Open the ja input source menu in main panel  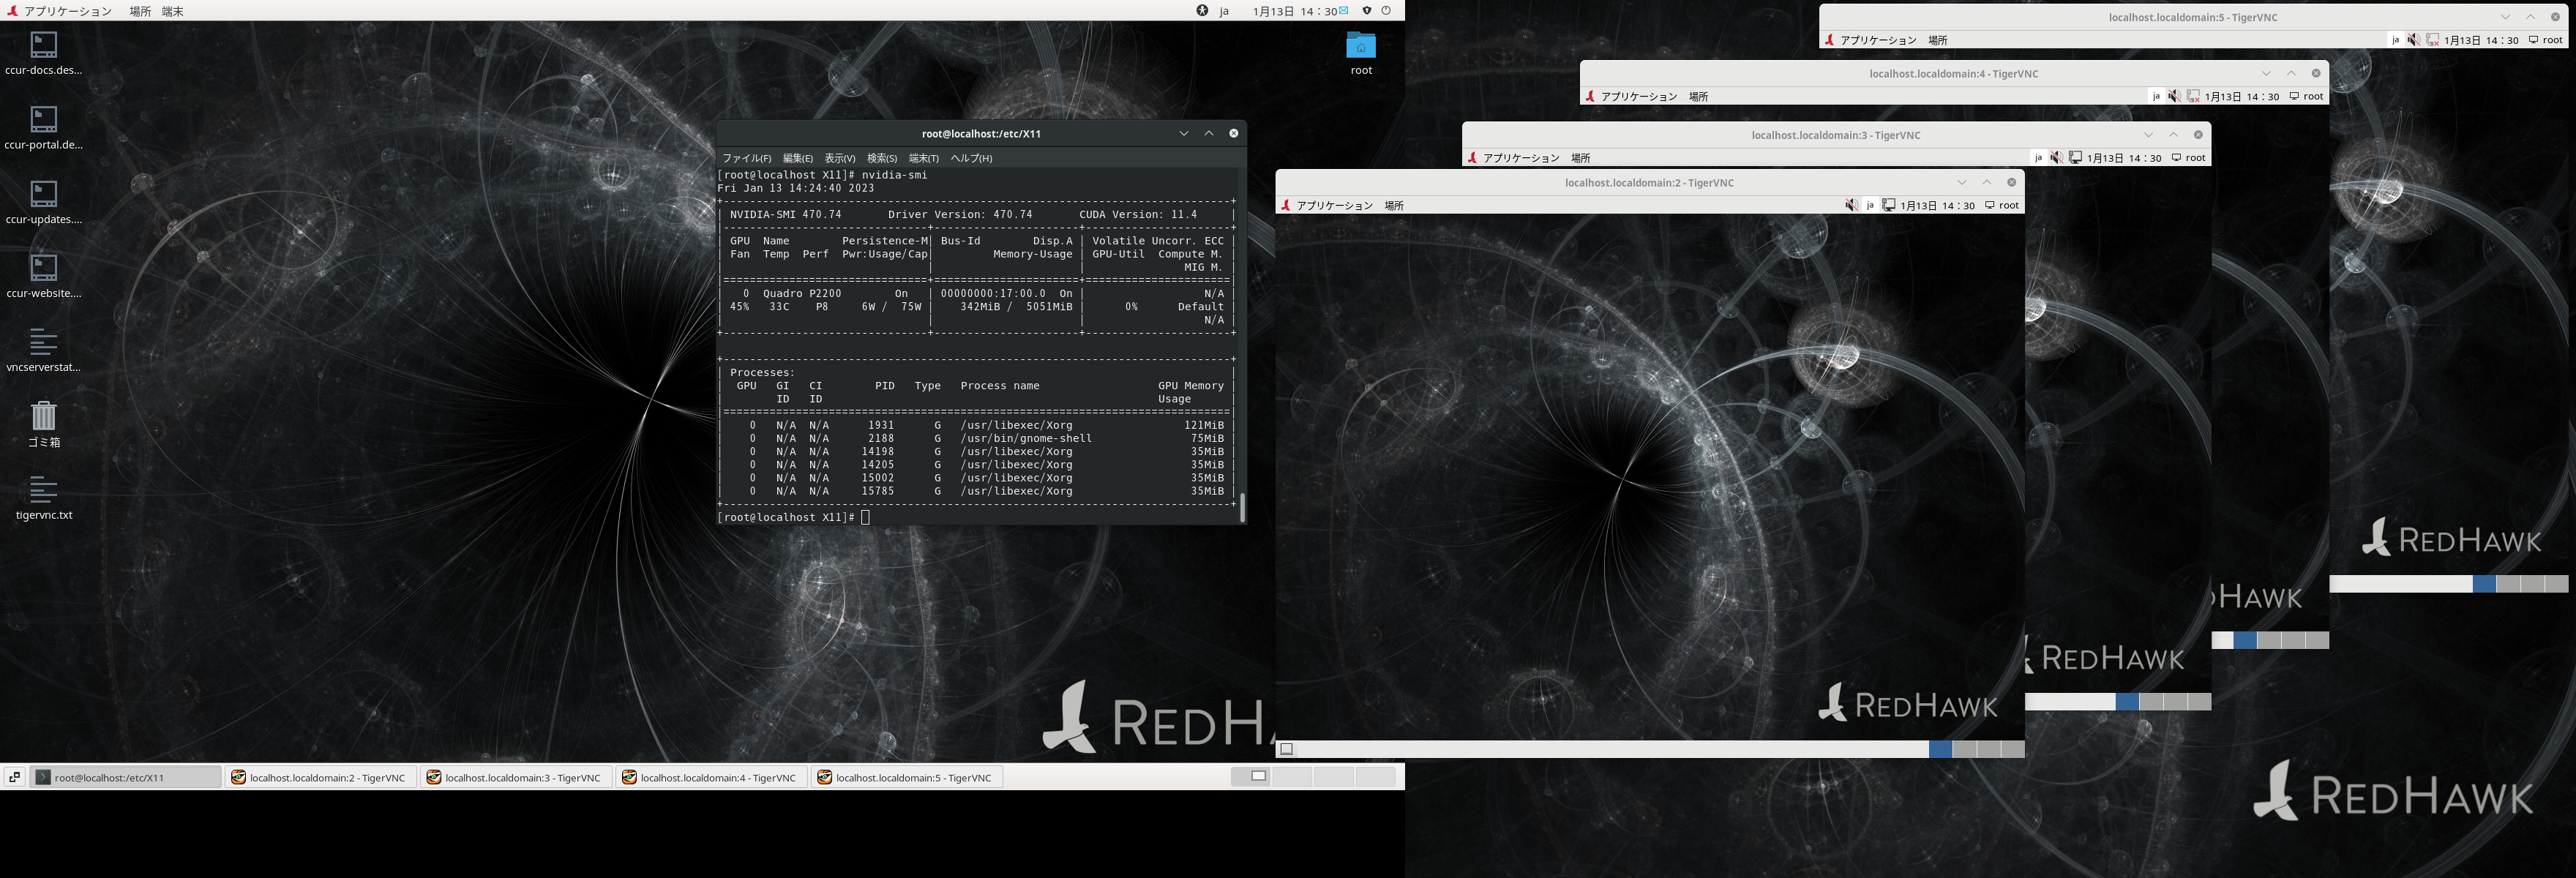pos(1224,11)
